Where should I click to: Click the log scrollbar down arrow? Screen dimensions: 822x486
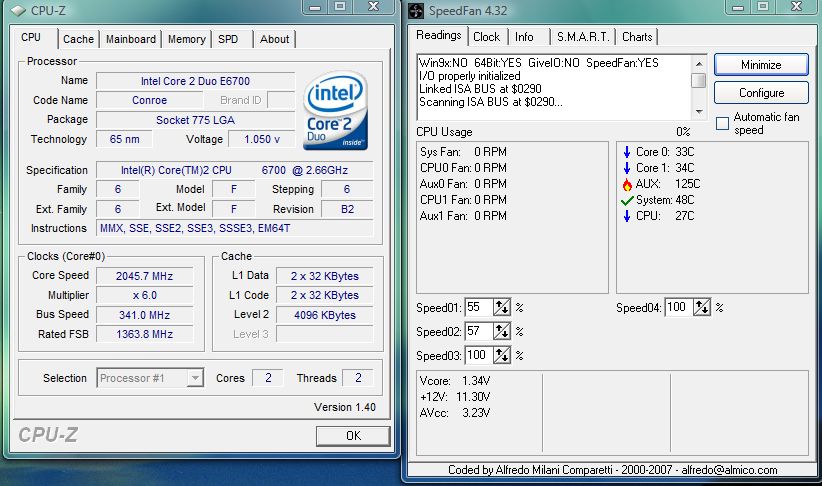[x=699, y=111]
